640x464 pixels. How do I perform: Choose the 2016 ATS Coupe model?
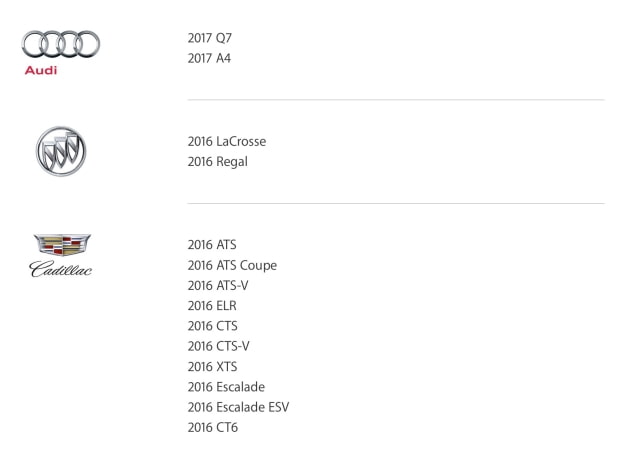[x=232, y=265]
